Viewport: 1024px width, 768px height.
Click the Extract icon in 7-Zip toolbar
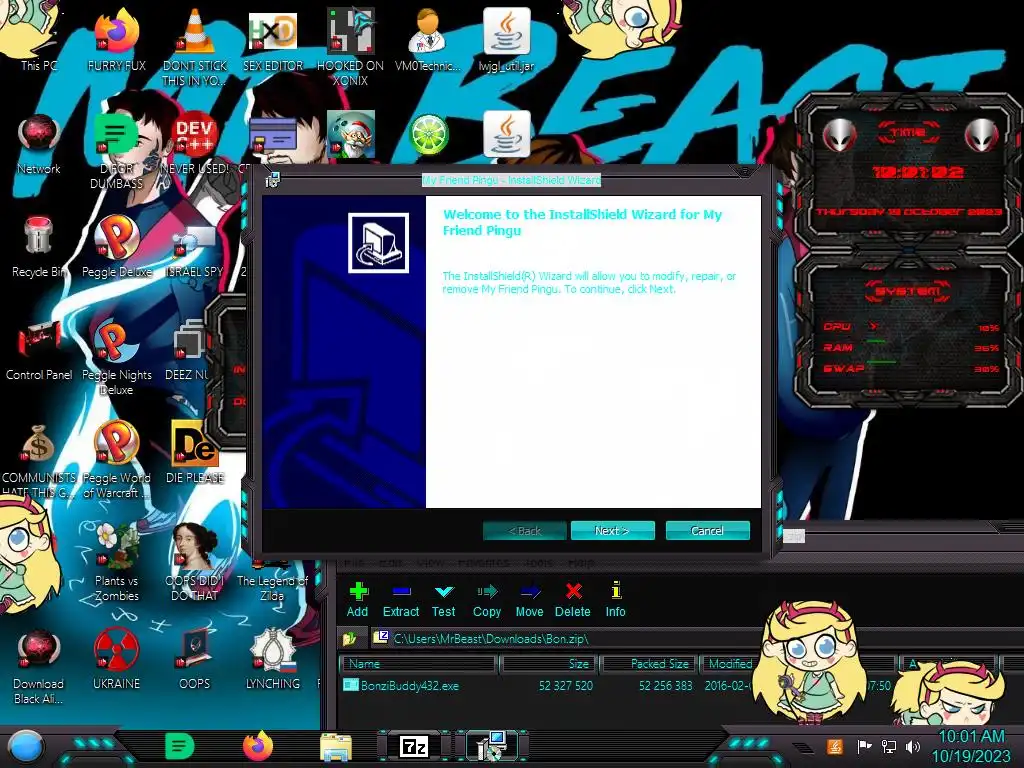click(x=401, y=591)
